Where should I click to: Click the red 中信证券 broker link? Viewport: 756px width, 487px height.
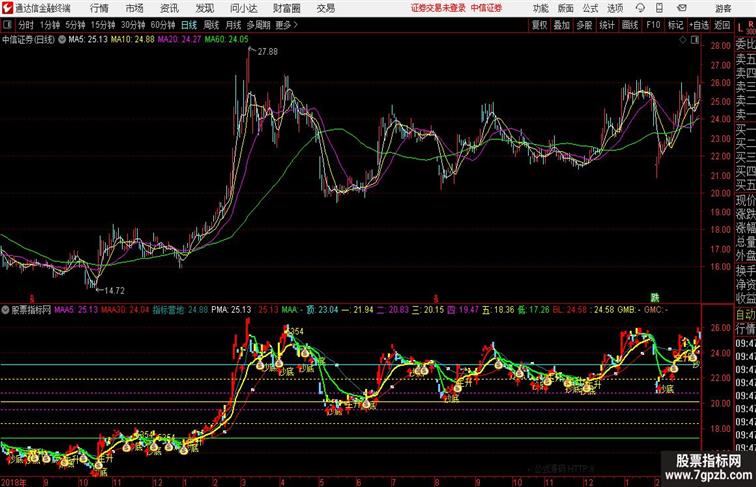pyautogui.click(x=486, y=8)
